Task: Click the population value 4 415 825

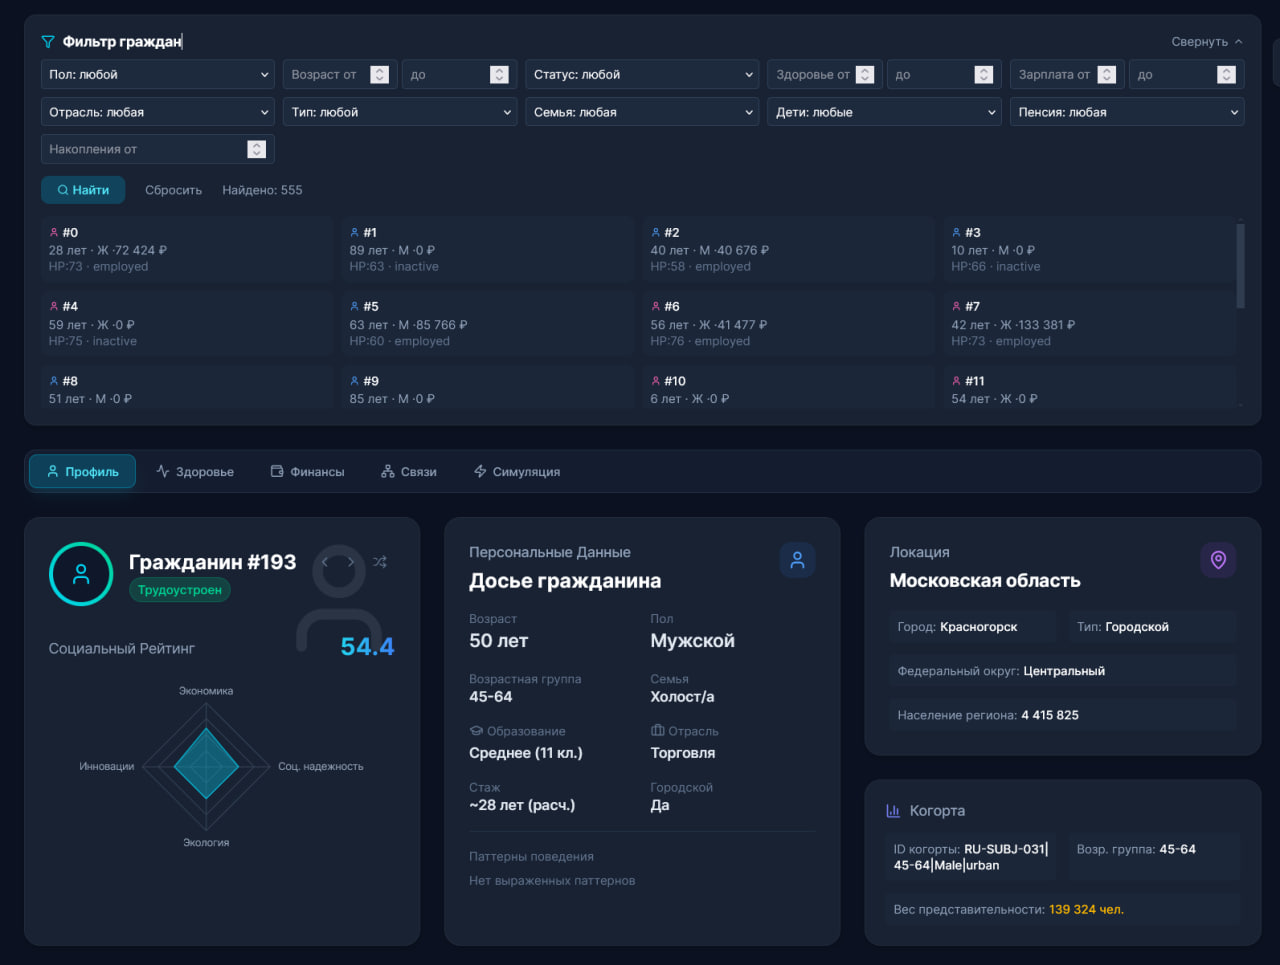Action: pos(1050,715)
